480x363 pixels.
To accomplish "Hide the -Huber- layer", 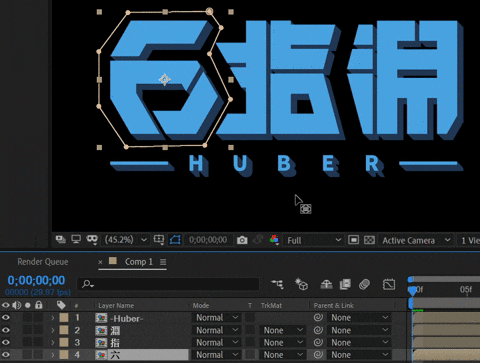I will click(x=6, y=318).
